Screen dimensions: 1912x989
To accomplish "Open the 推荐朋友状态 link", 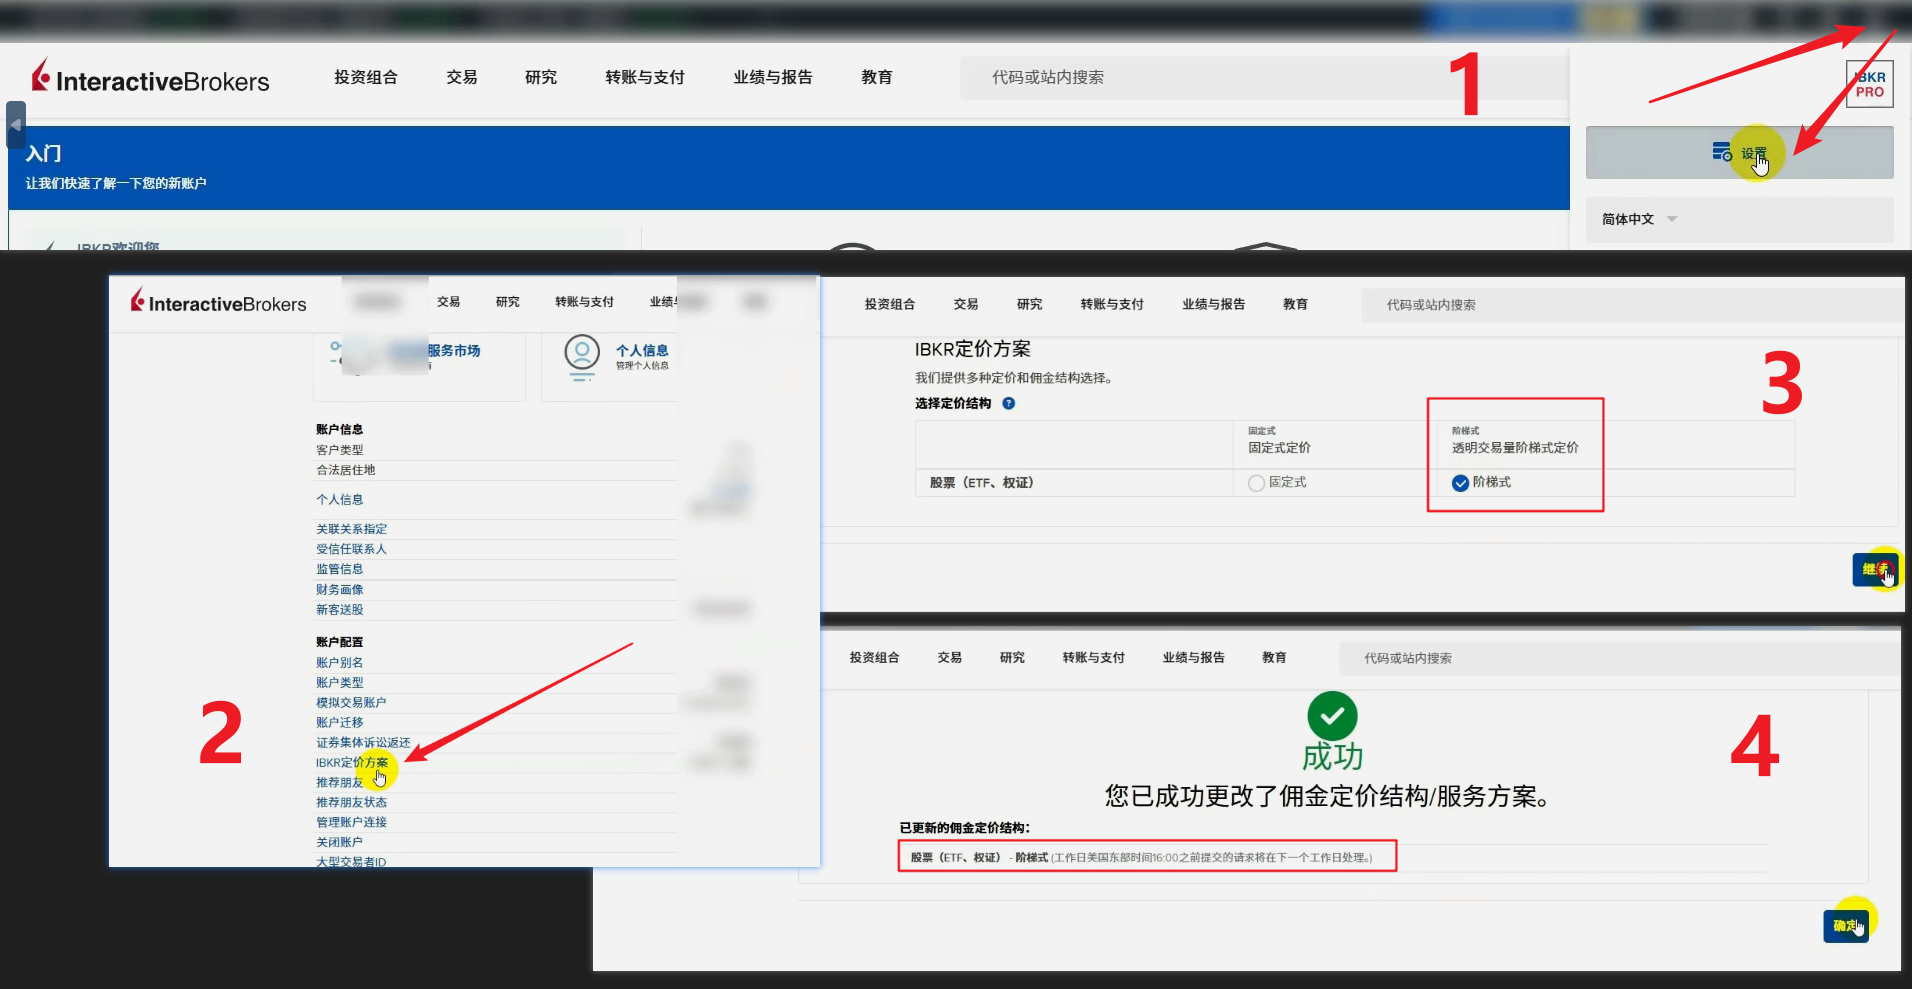I will 351,802.
